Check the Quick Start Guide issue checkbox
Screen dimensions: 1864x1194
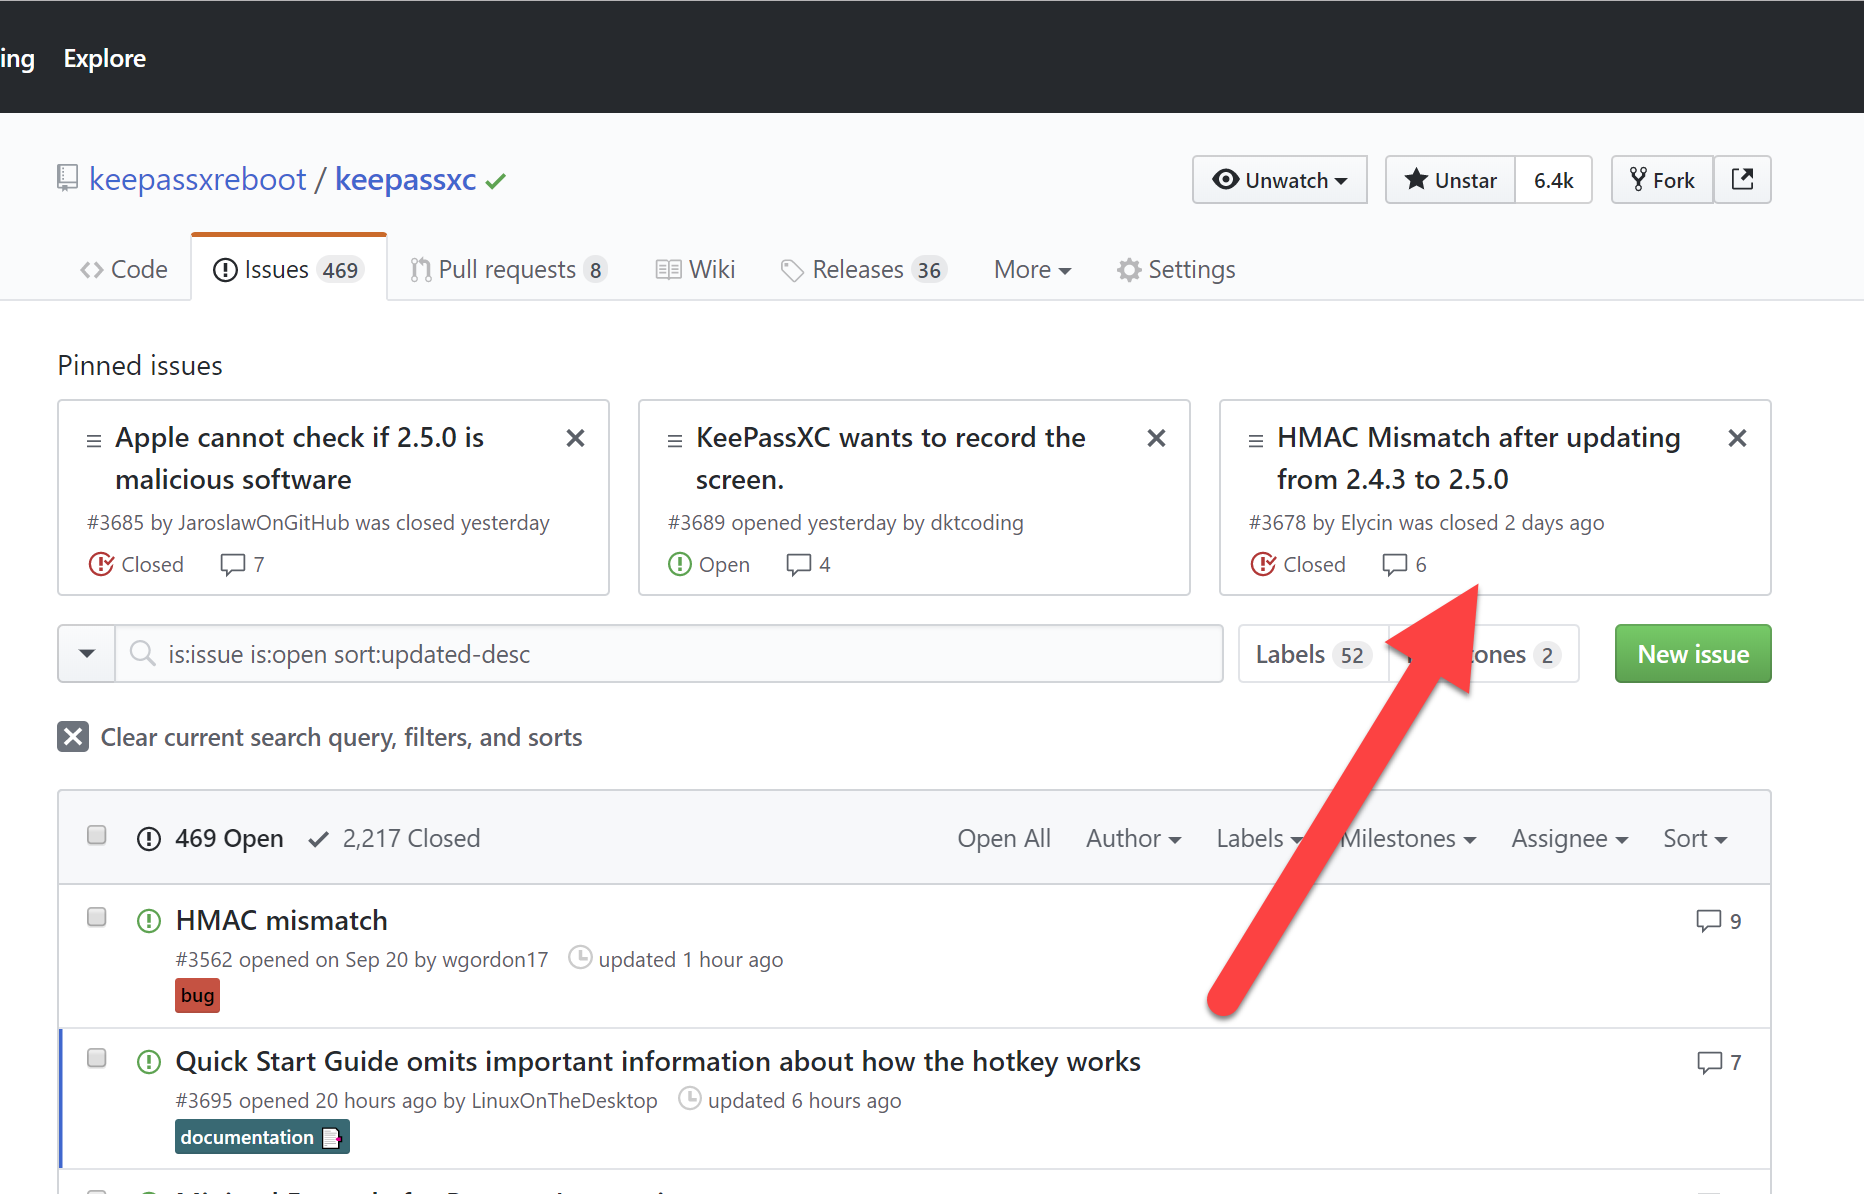[x=96, y=1057]
